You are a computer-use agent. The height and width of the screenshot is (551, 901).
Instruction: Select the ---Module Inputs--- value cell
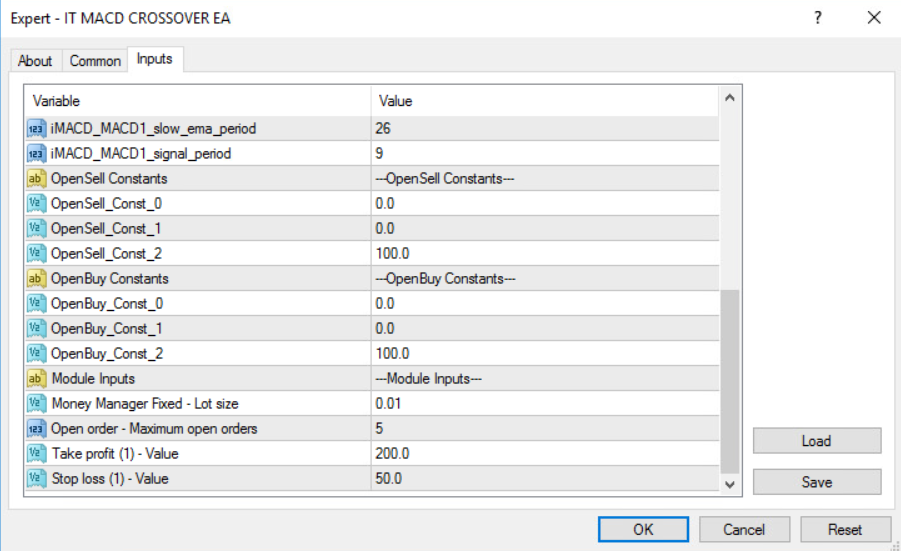point(545,379)
